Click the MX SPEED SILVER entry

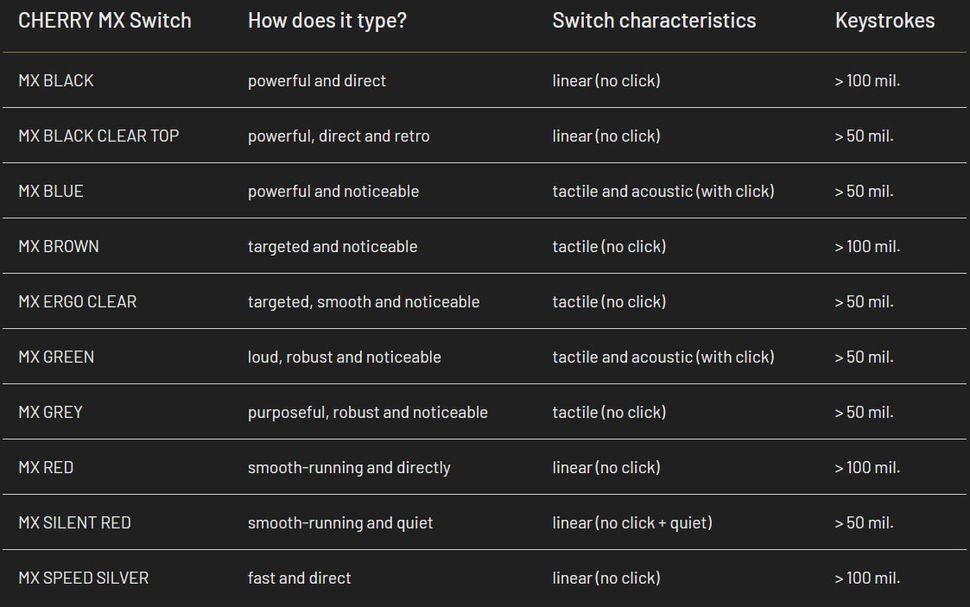pyautogui.click(x=84, y=578)
